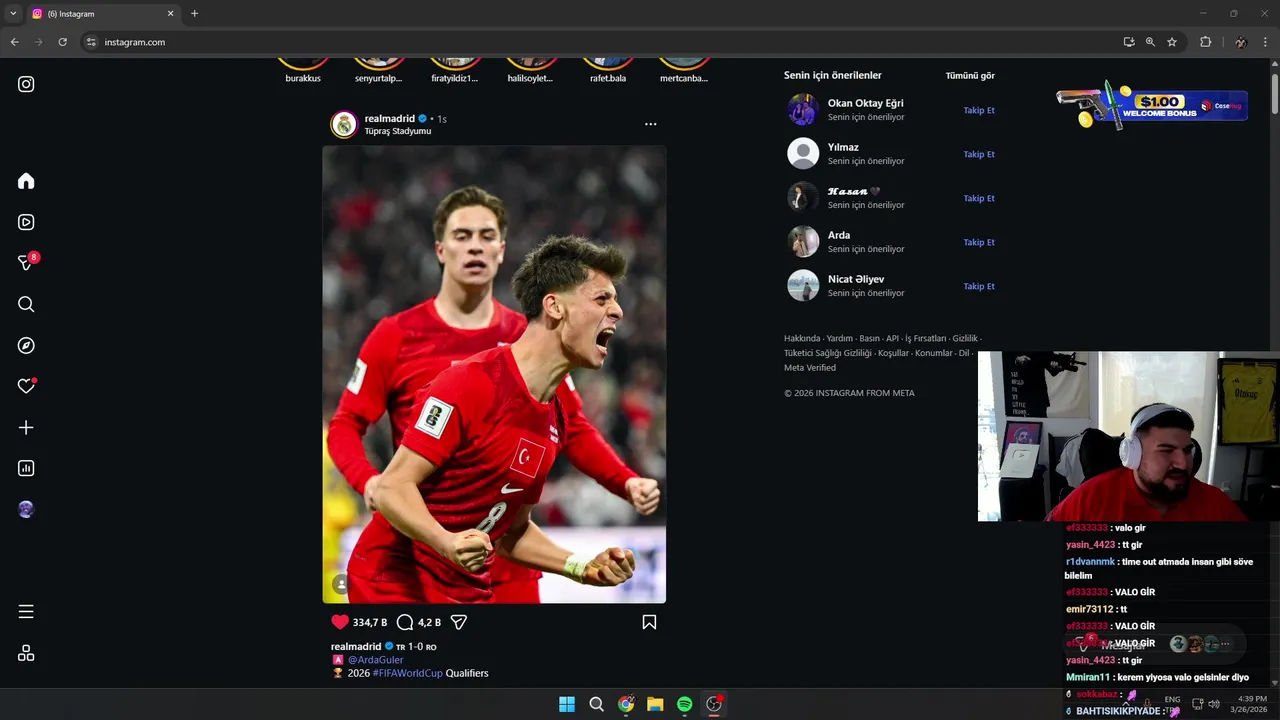The width and height of the screenshot is (1280, 720).
Task: Open the realmadrid profile picture
Action: [344, 124]
